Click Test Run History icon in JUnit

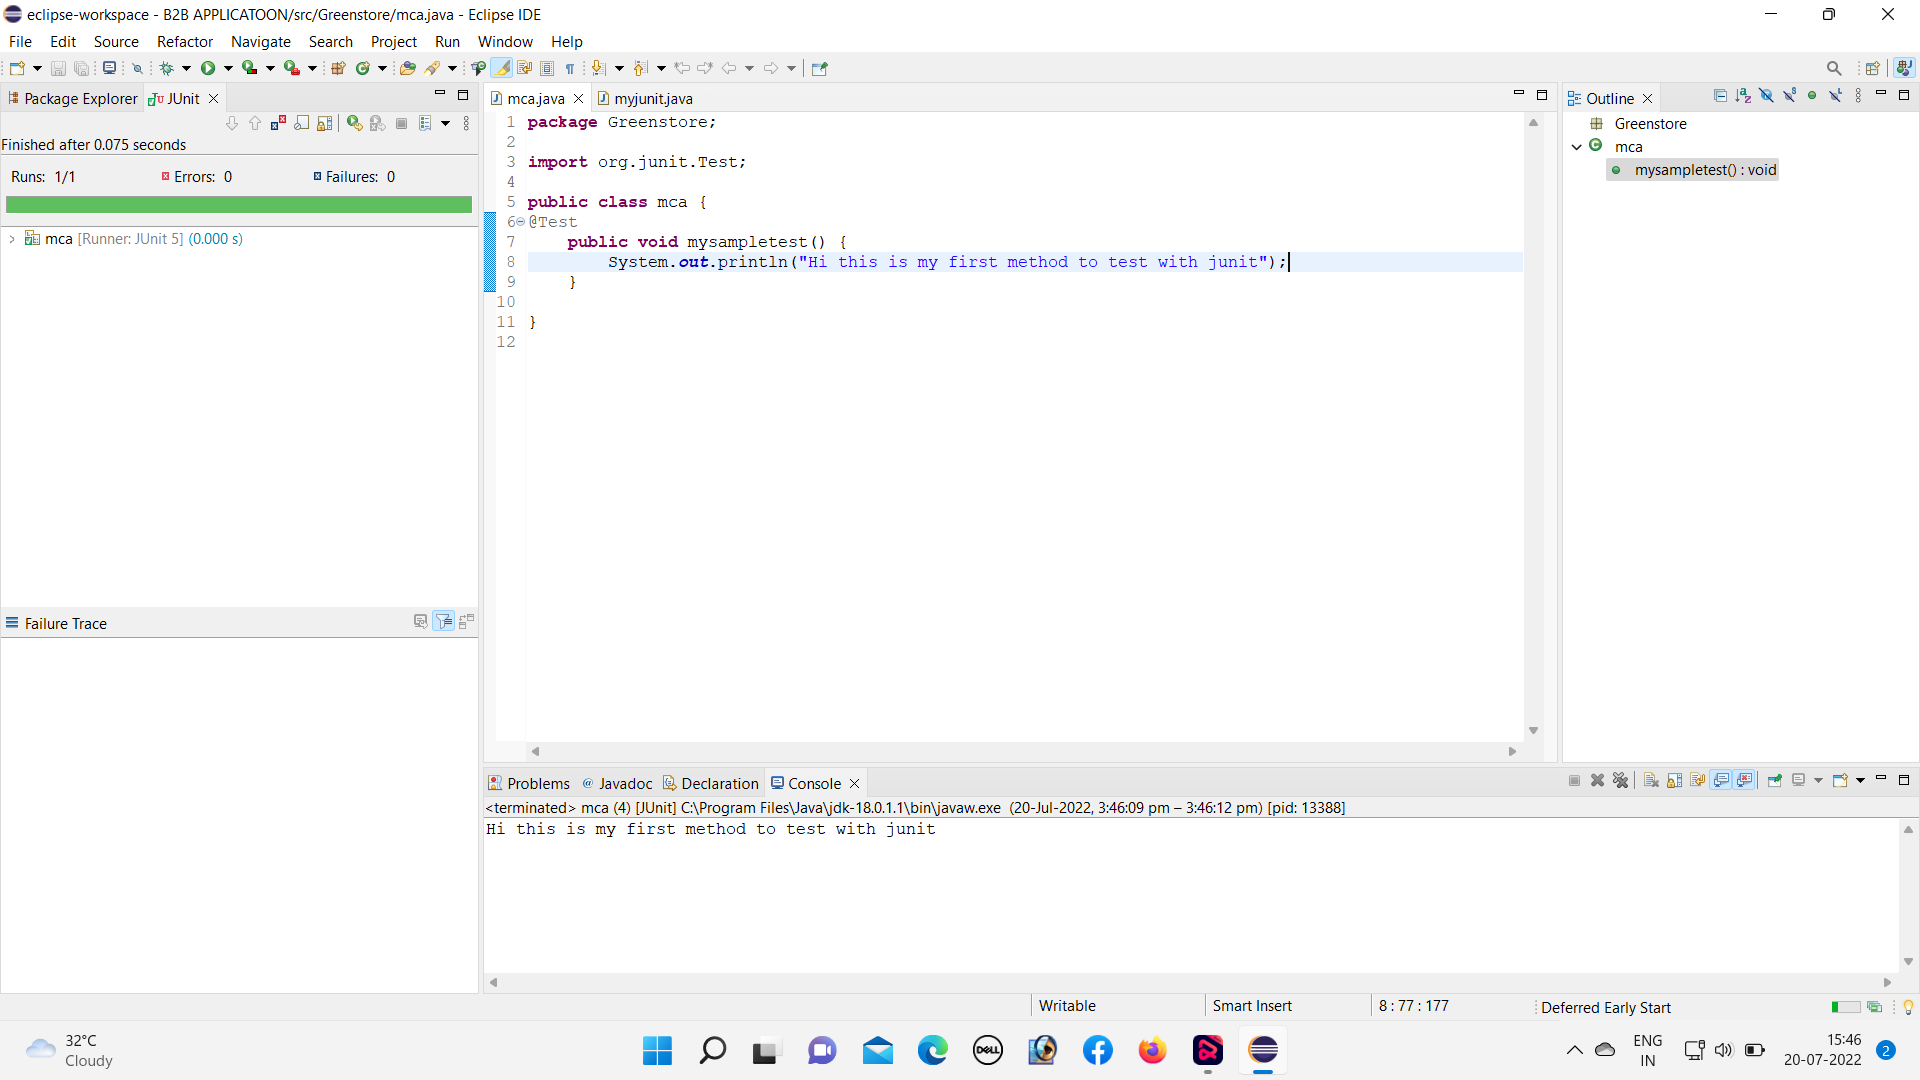pos(425,123)
